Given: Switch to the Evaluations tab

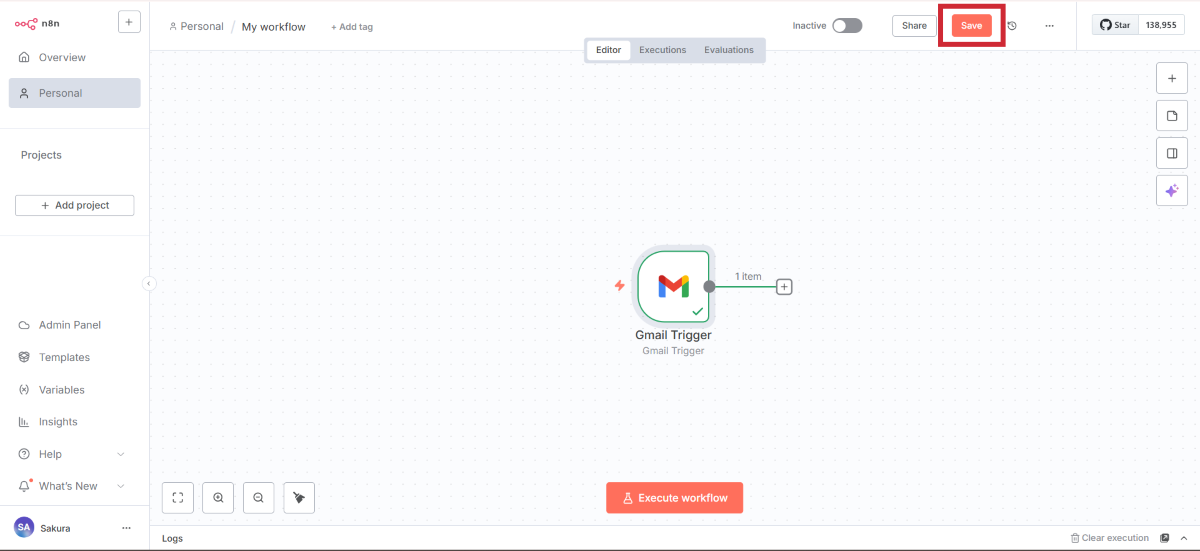Looking at the screenshot, I should (x=728, y=50).
